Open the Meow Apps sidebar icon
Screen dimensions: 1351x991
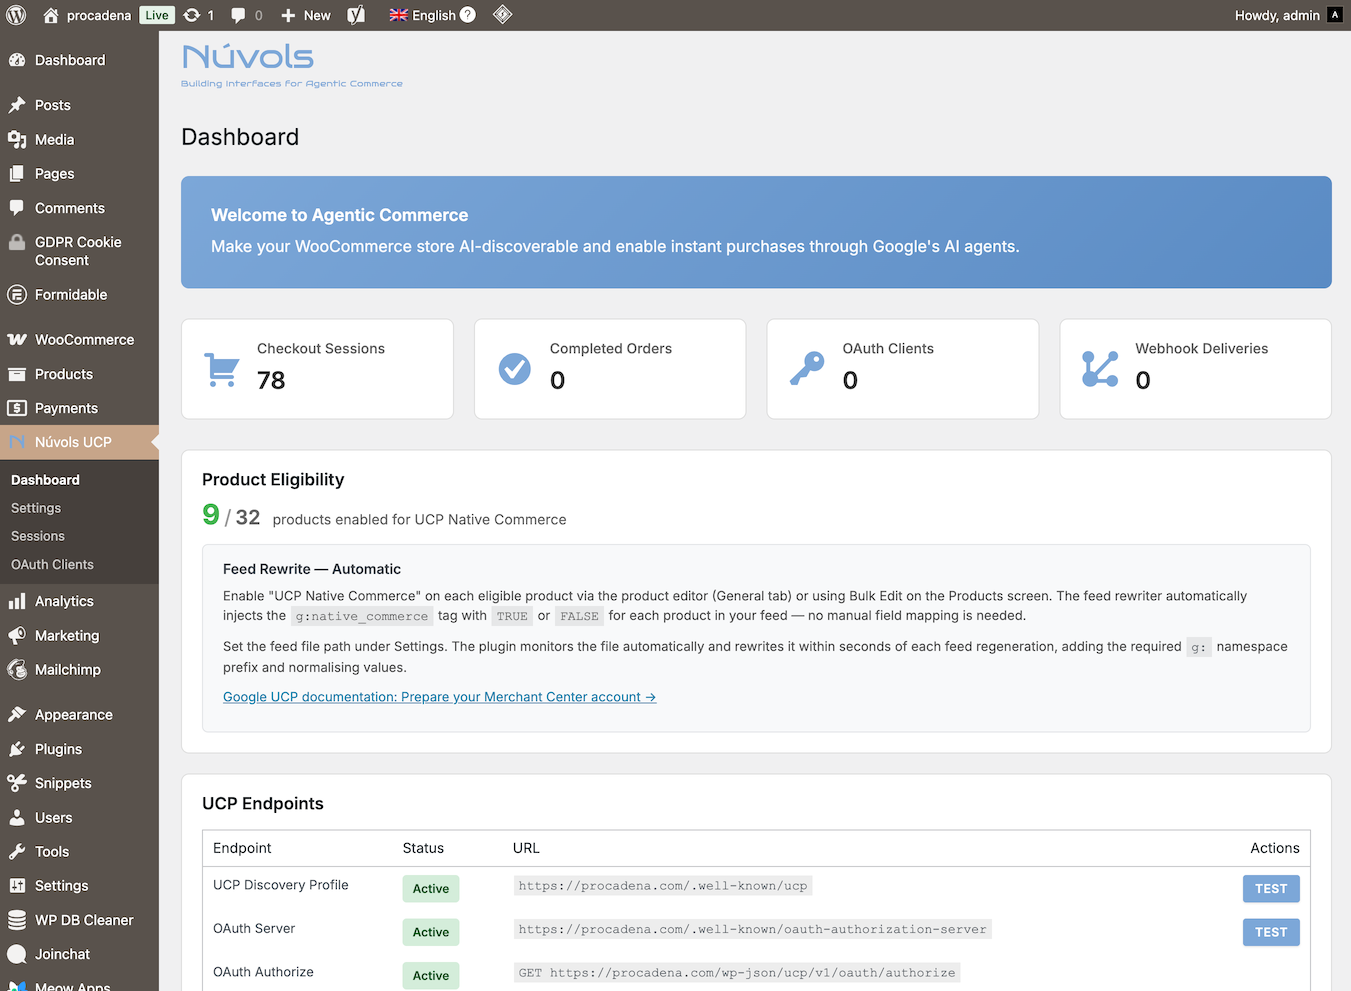(x=18, y=984)
